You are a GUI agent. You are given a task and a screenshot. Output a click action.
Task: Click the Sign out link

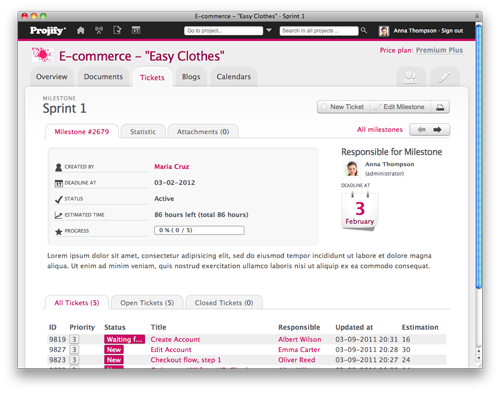452,31
